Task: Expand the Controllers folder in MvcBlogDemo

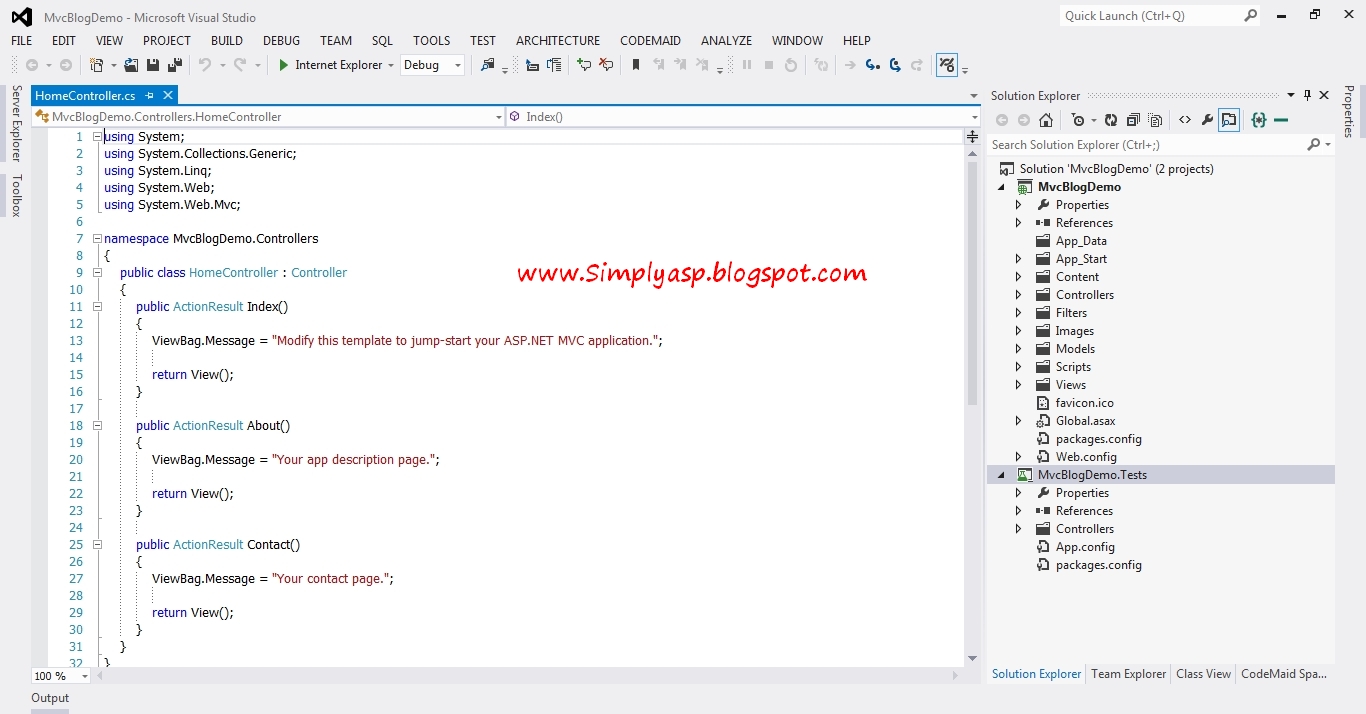Action: pyautogui.click(x=1018, y=294)
